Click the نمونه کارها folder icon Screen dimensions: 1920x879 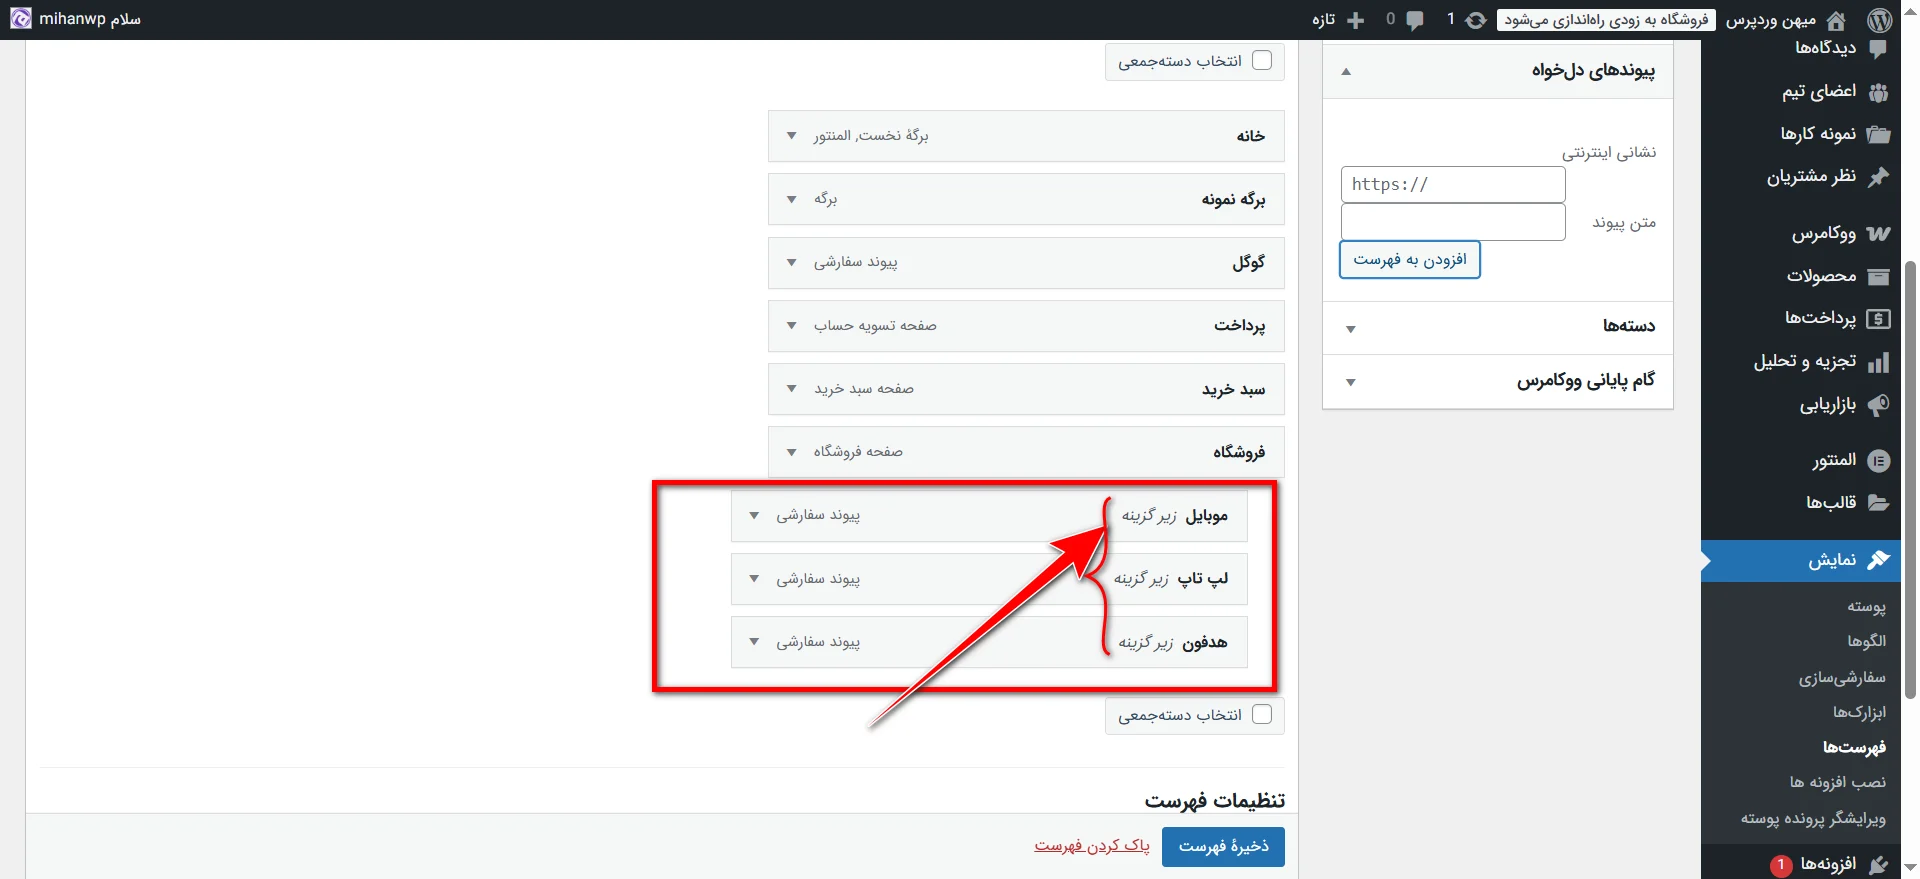click(1878, 134)
